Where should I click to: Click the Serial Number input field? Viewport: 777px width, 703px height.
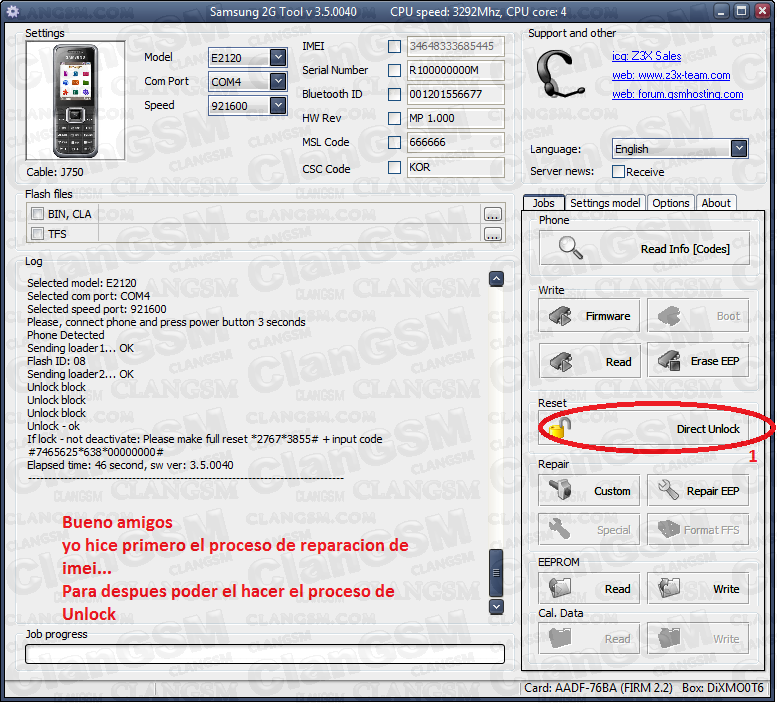click(455, 70)
